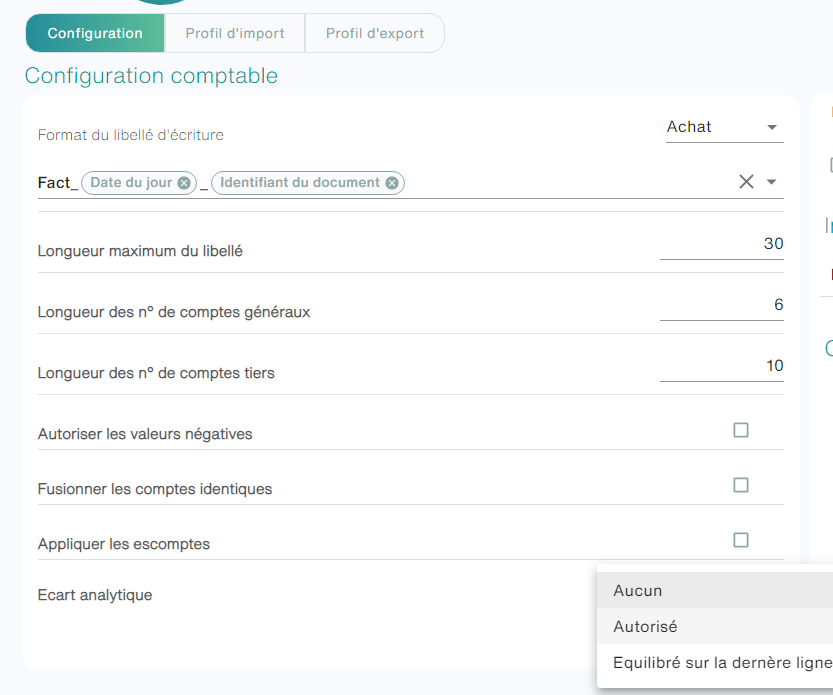Open the Profil d'export tab
833x695 pixels.
click(x=375, y=33)
